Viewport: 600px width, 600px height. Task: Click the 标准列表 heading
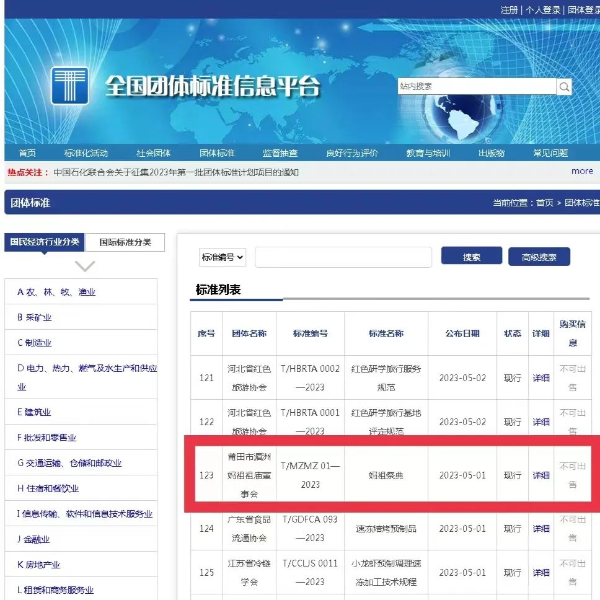point(218,289)
